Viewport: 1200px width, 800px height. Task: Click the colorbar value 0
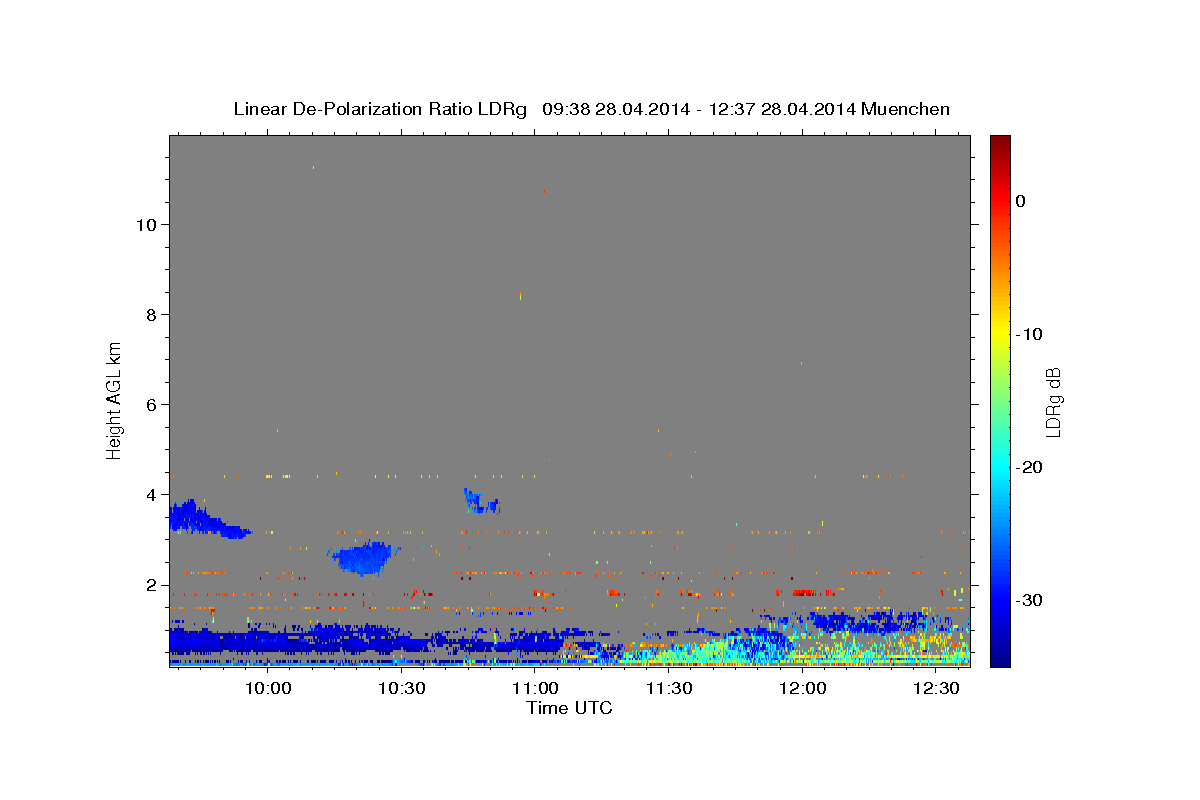1020,201
